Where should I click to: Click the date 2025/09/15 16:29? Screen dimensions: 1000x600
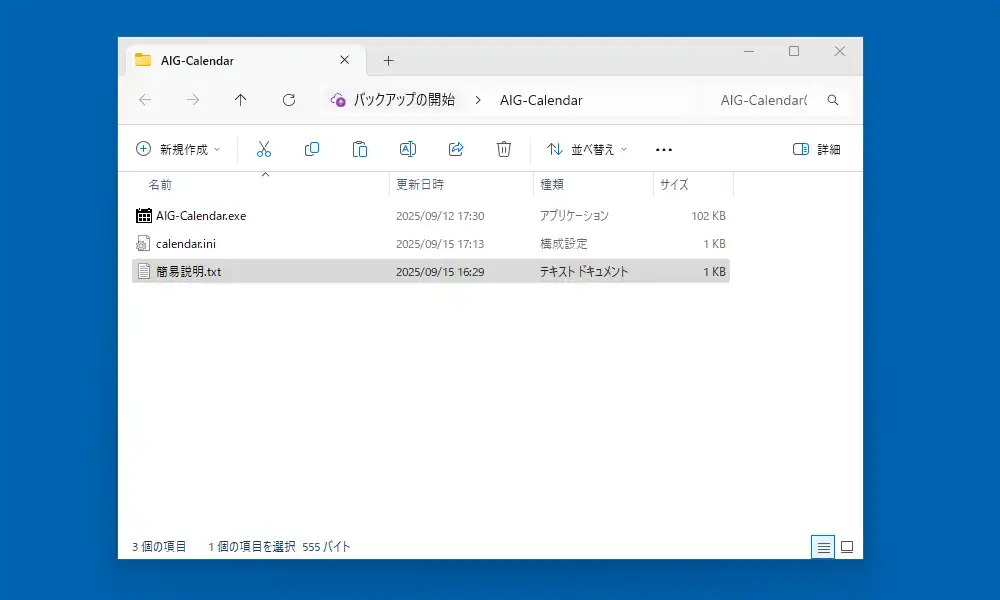[x=440, y=272]
